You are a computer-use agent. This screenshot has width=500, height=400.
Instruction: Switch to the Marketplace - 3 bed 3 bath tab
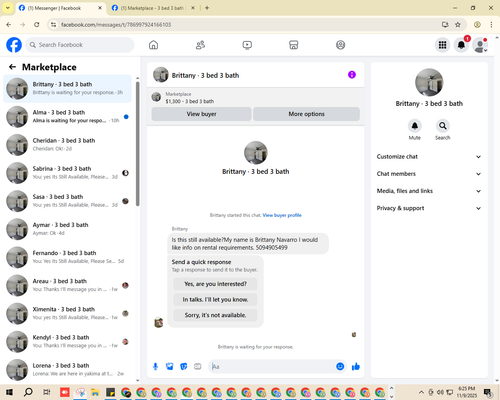pyautogui.click(x=153, y=8)
